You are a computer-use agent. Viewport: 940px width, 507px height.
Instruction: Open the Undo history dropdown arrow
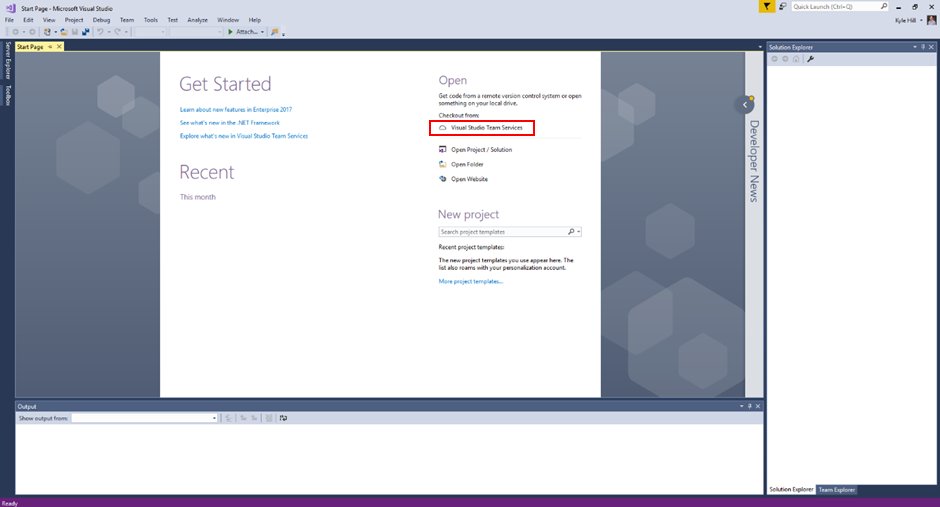click(109, 32)
